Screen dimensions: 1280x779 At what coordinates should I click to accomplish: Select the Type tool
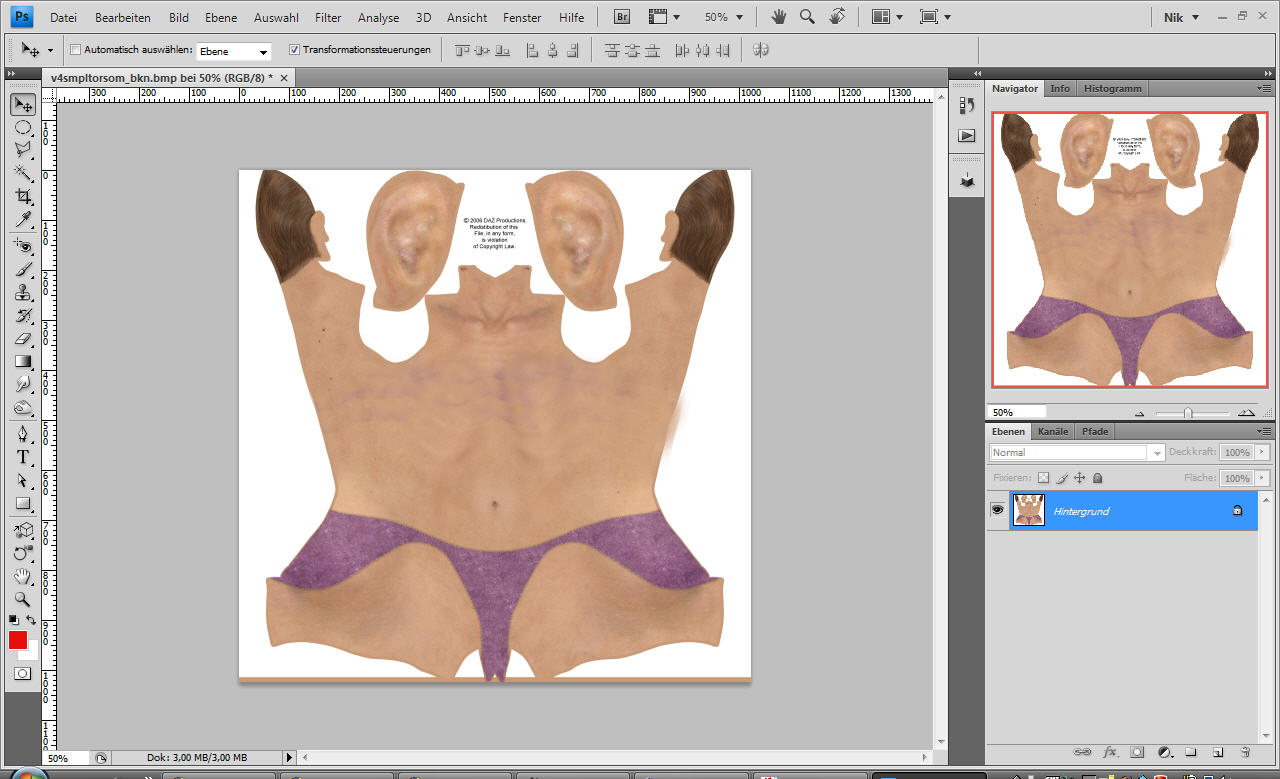(22, 457)
